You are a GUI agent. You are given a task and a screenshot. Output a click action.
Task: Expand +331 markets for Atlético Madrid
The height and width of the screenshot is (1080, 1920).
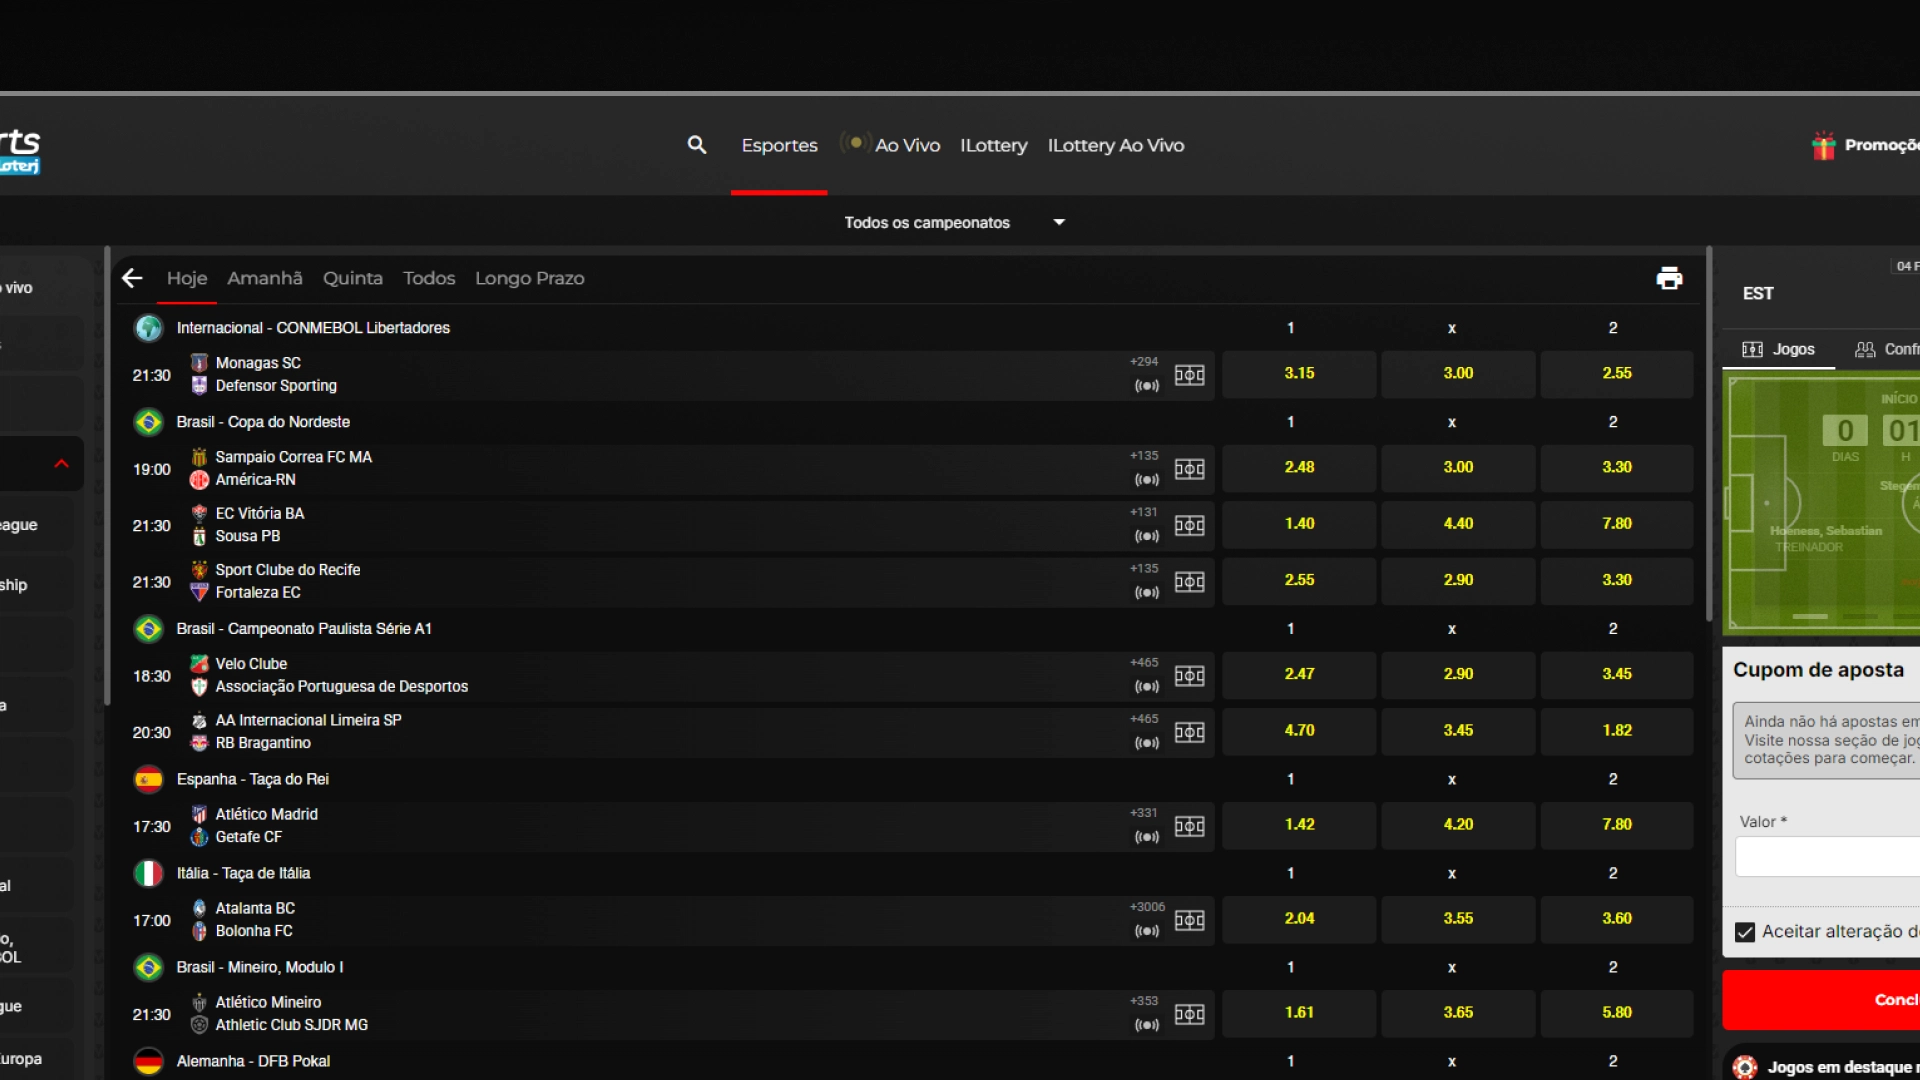1144,813
